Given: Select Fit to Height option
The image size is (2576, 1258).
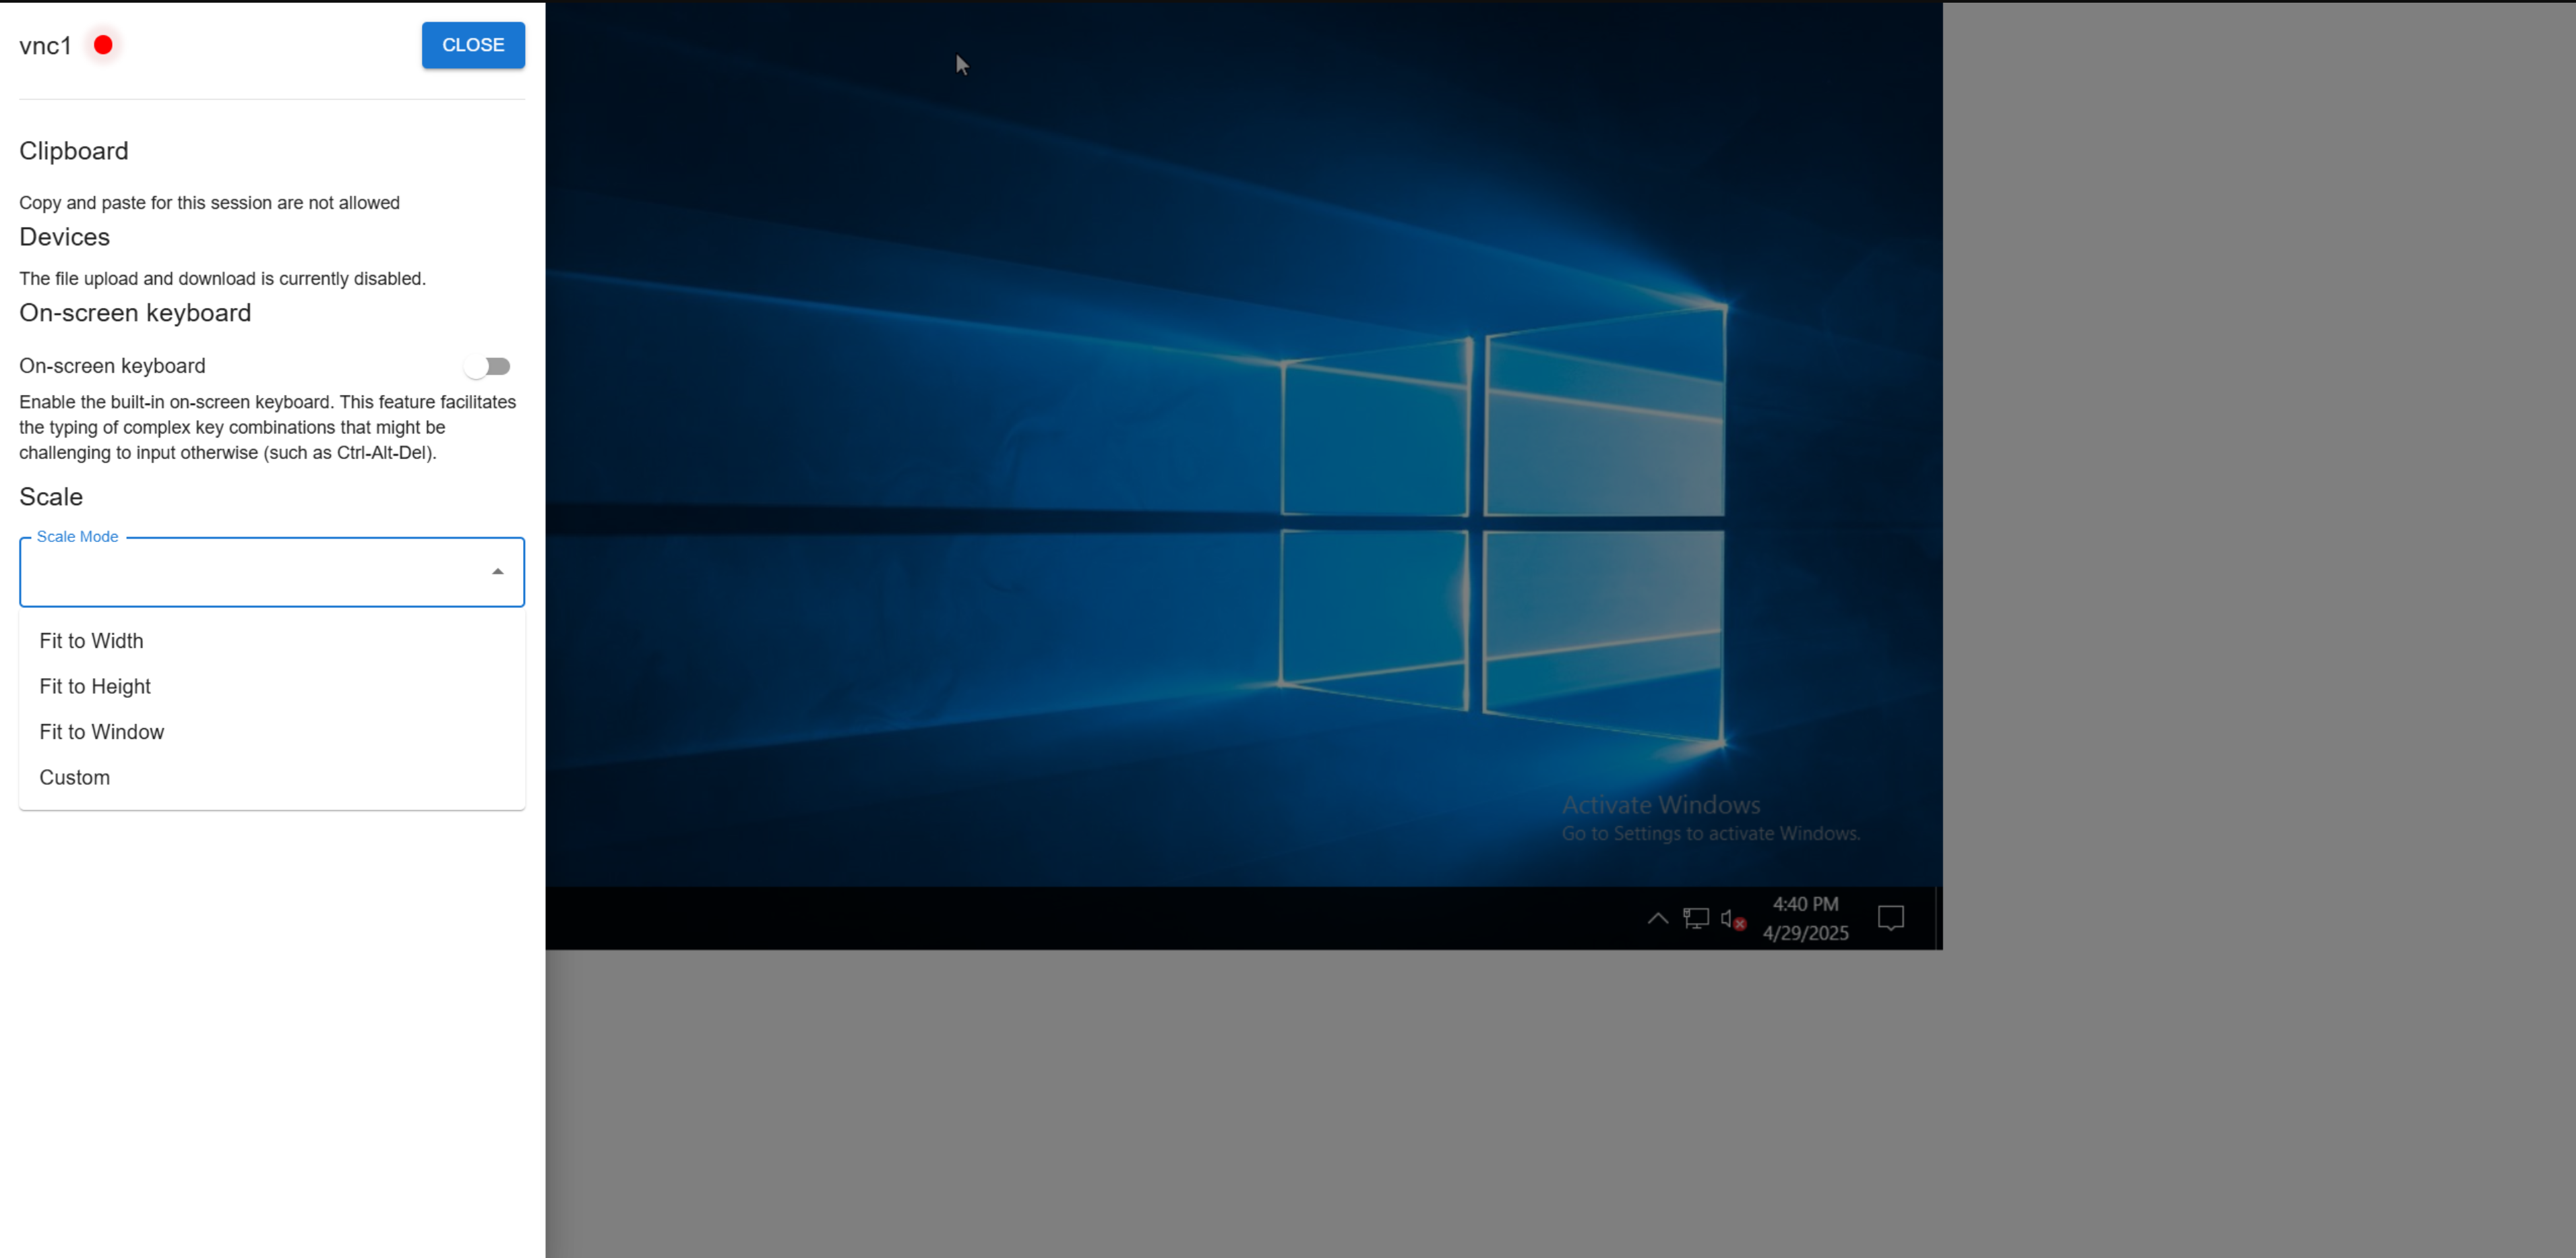Looking at the screenshot, I should pyautogui.click(x=272, y=687).
